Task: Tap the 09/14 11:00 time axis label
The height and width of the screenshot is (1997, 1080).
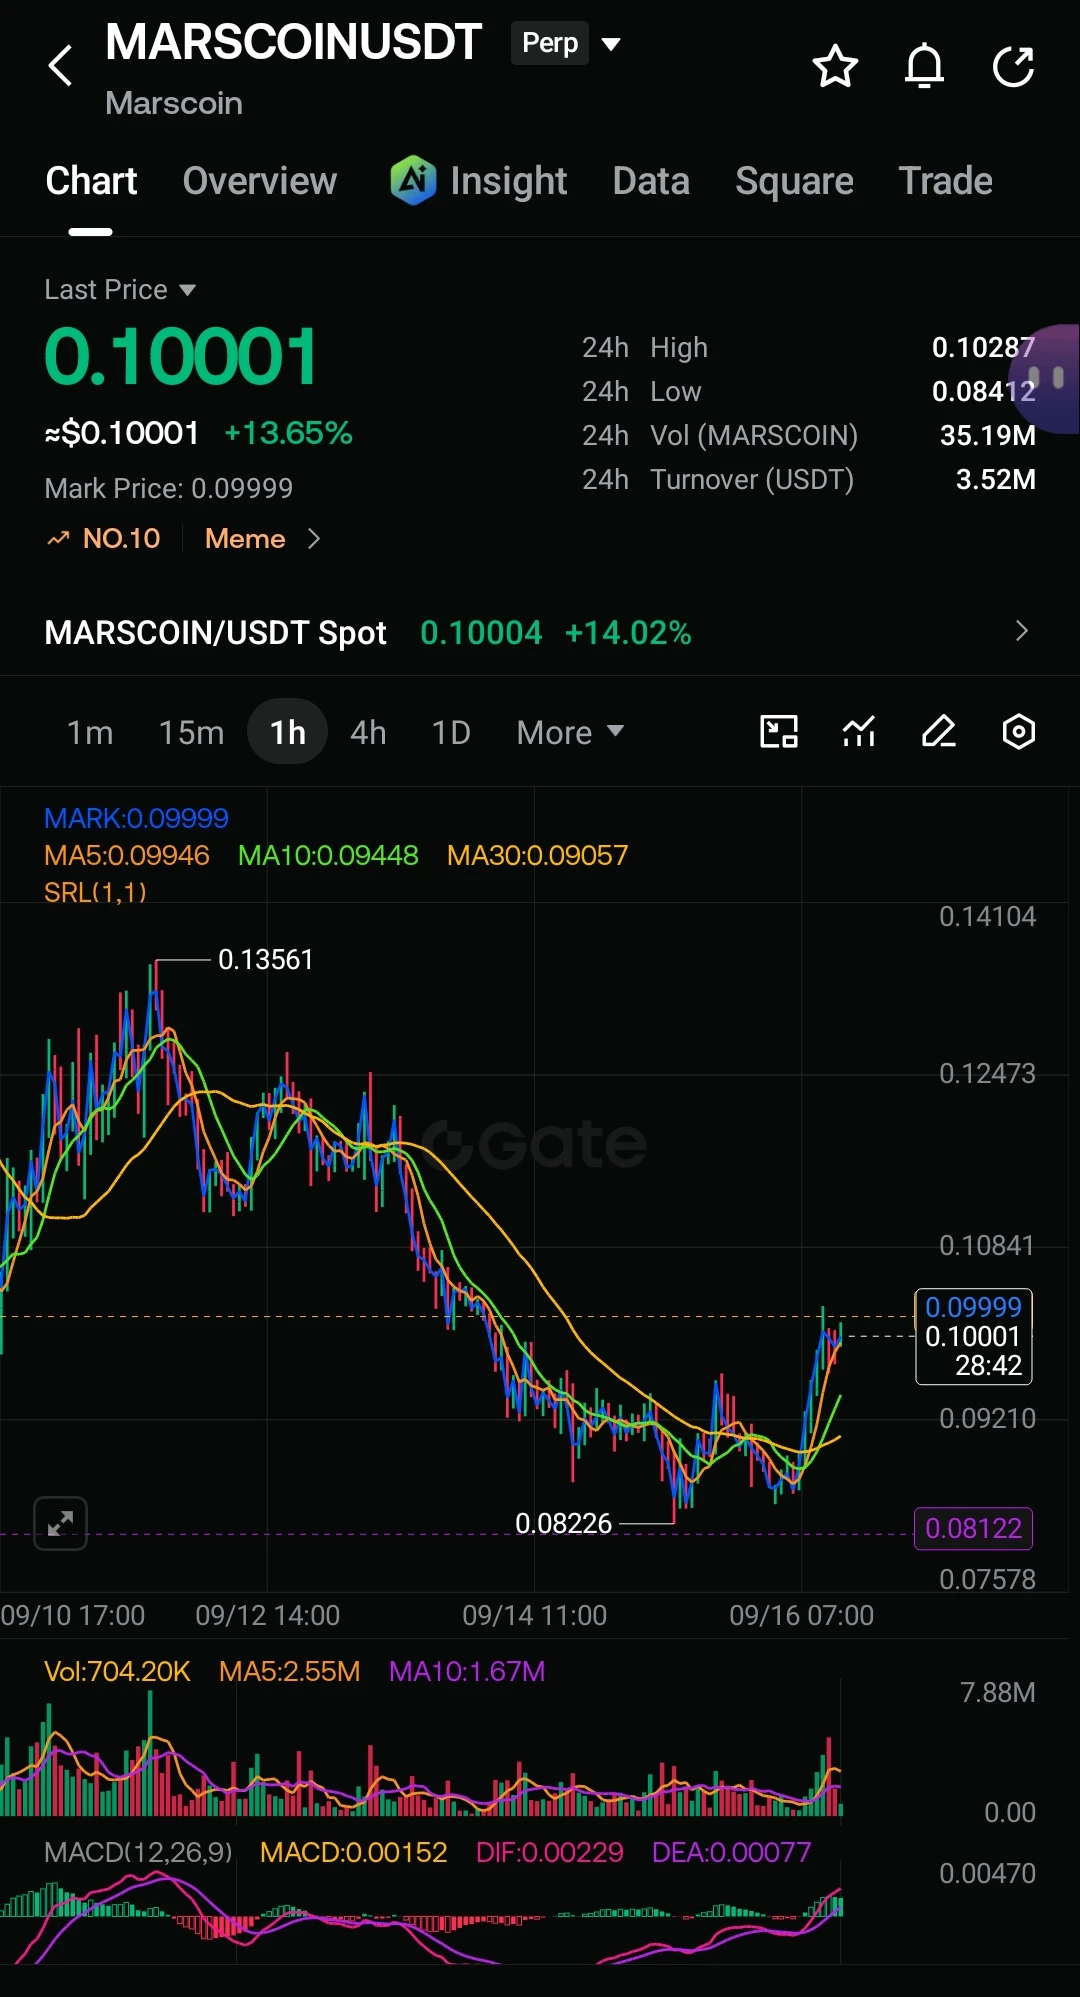Action: (534, 1615)
